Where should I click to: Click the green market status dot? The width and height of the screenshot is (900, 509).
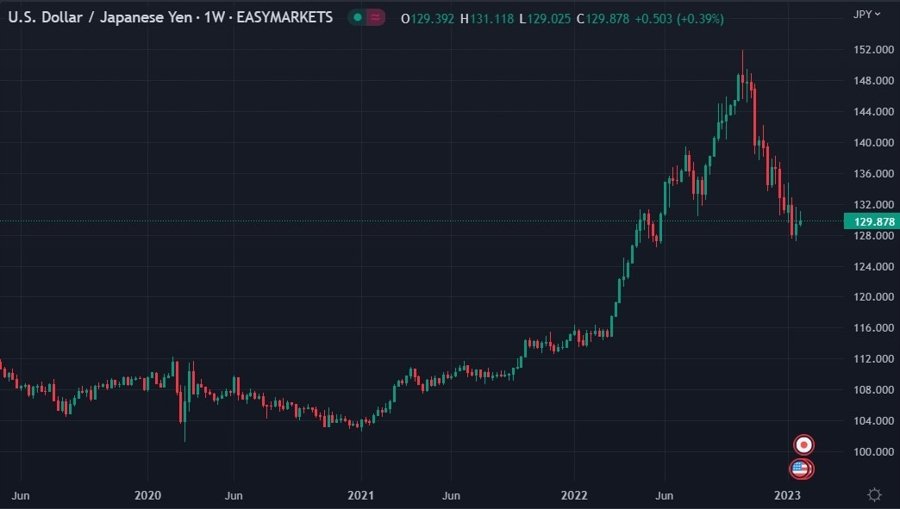357,18
